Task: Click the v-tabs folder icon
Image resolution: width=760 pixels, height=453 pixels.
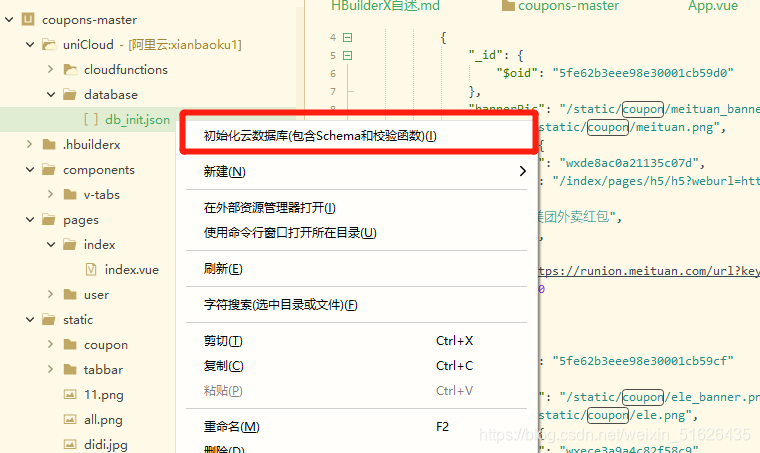Action: (70, 195)
